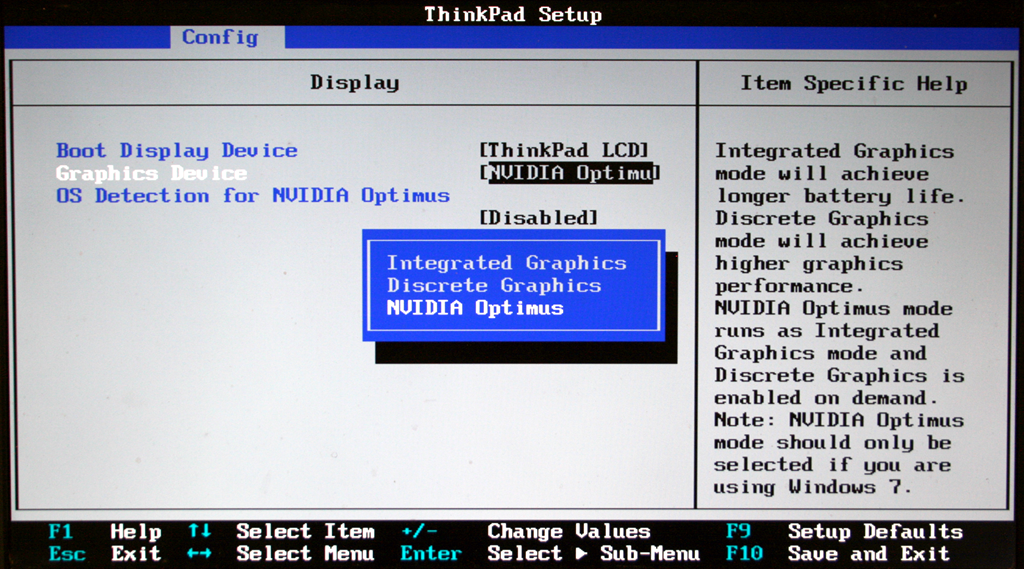Click the Display section heading
The image size is (1024, 569).
tap(355, 82)
